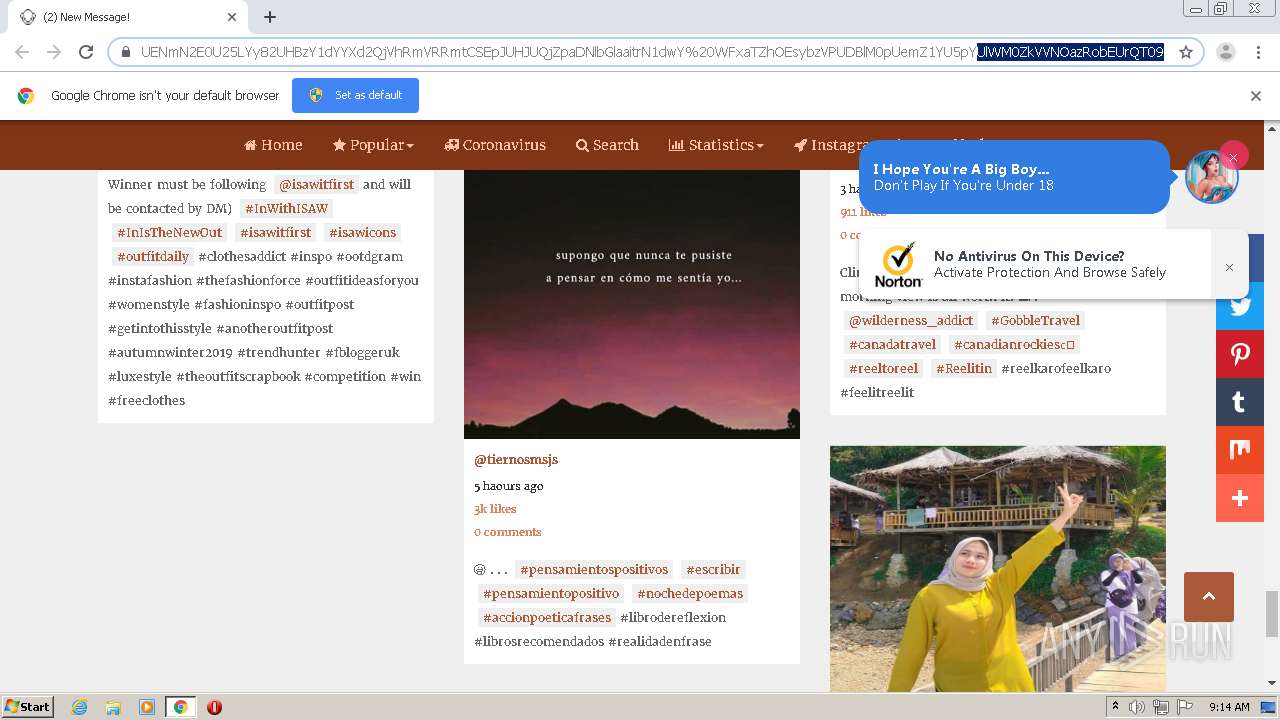
Task: Open hashtag #pensamientospositivos
Action: tap(594, 569)
